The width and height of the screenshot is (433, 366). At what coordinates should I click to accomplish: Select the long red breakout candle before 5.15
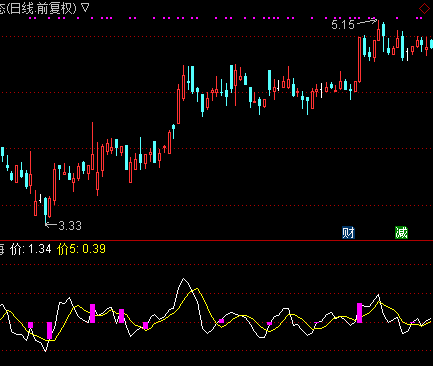click(x=360, y=60)
